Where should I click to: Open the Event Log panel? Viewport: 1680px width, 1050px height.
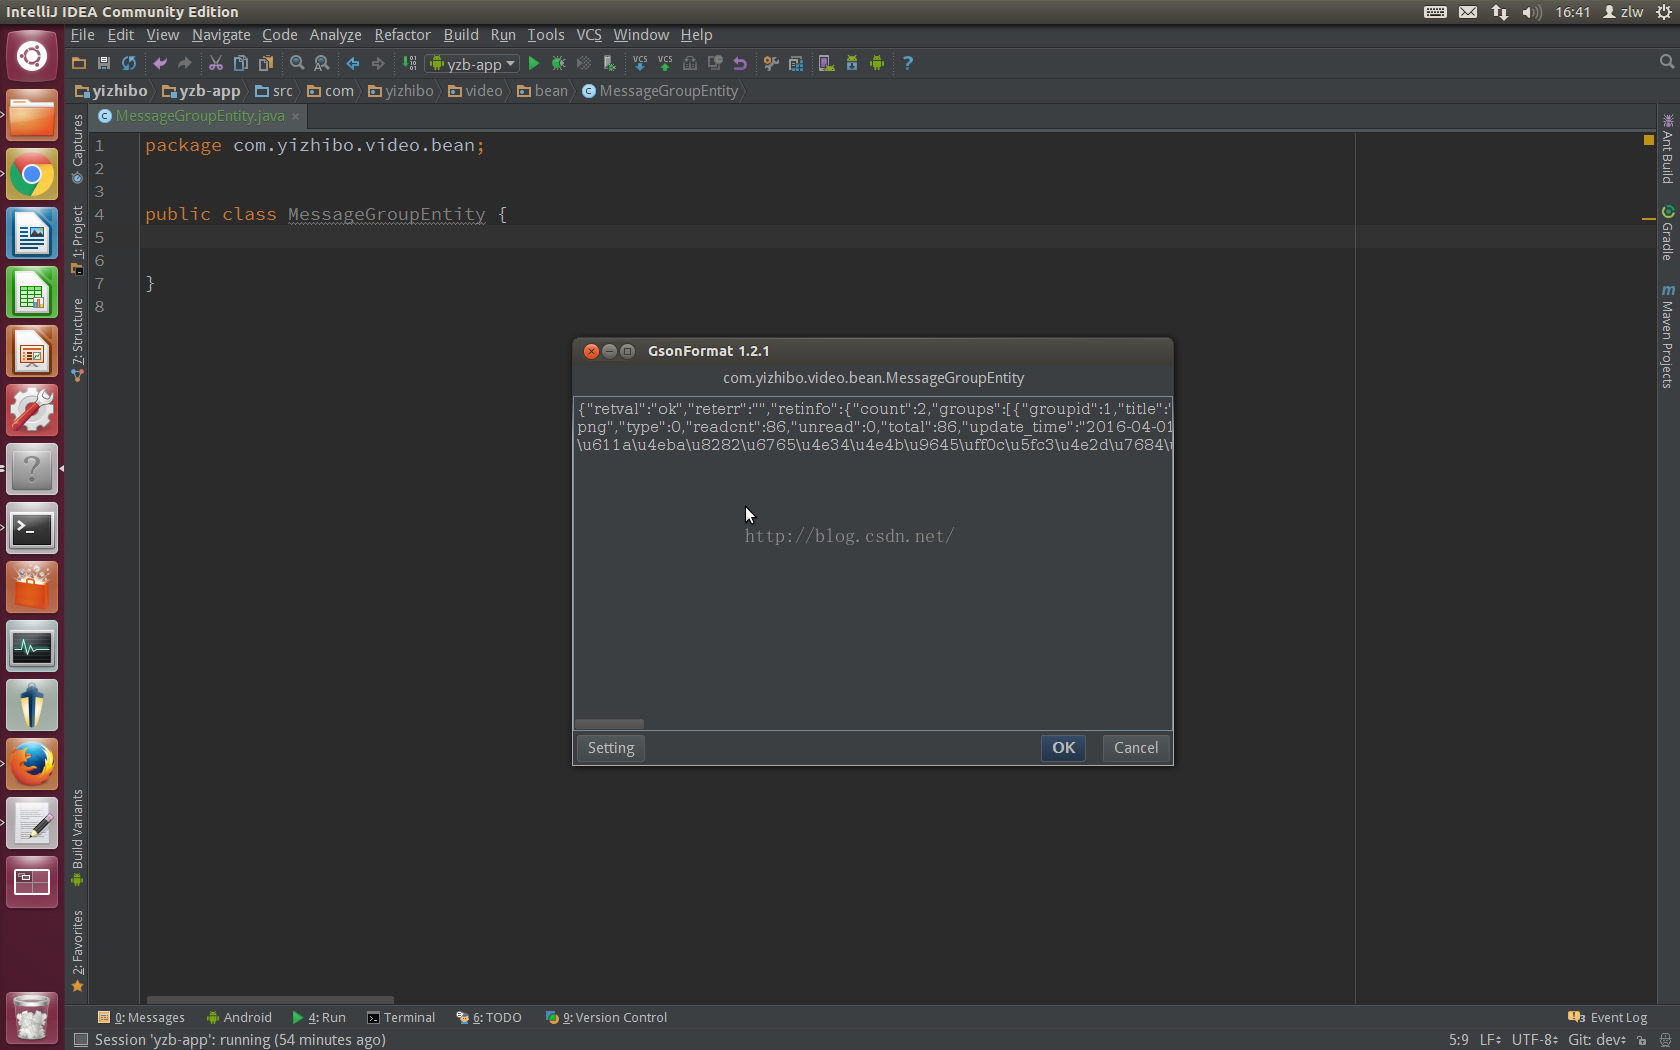(x=1608, y=1017)
